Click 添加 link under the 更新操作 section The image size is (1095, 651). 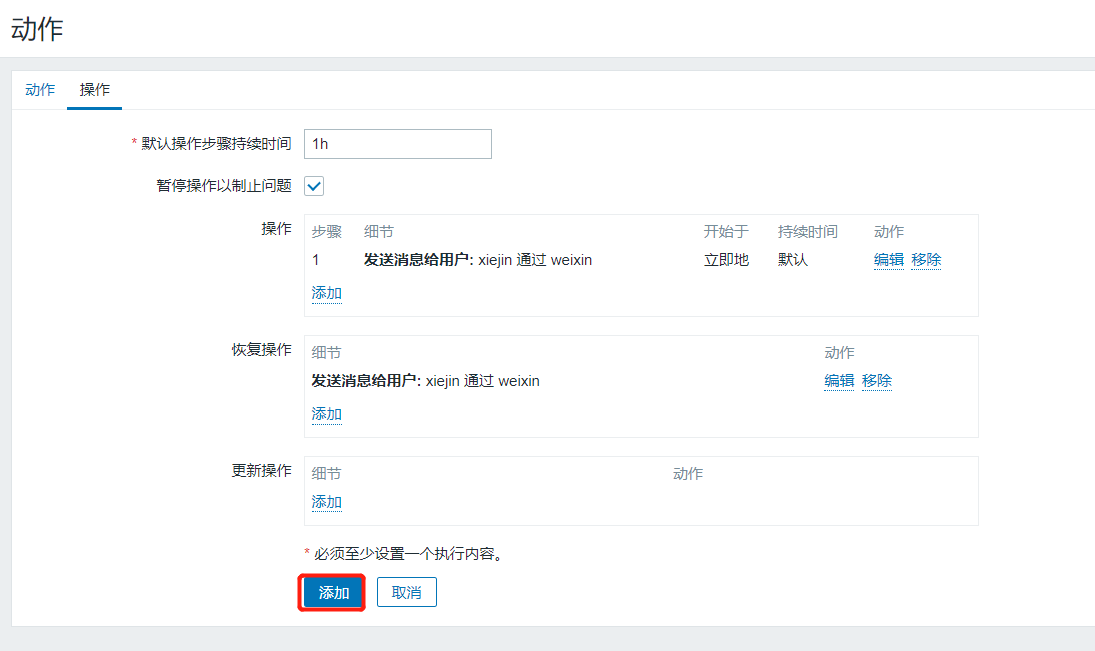[326, 502]
